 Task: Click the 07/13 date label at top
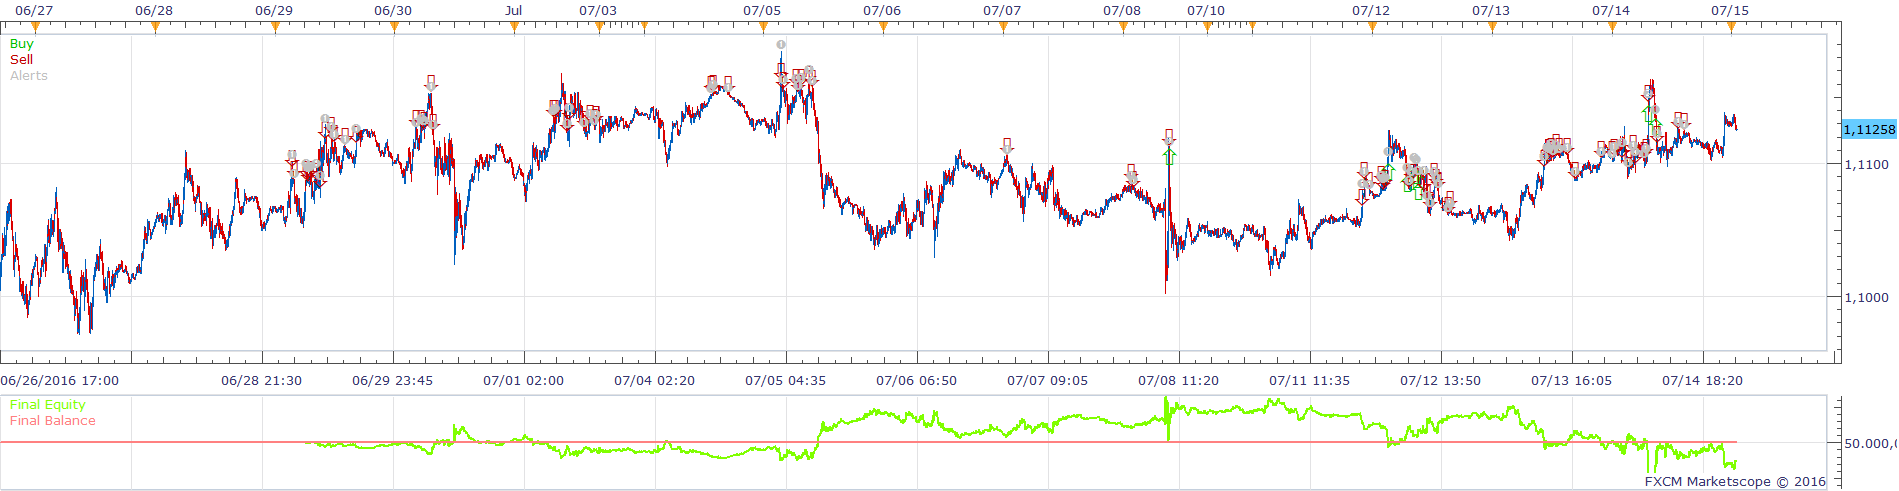pyautogui.click(x=1491, y=11)
